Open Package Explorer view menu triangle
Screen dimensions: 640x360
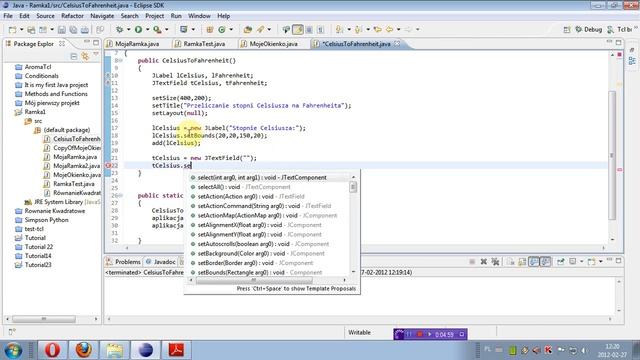[96, 55]
